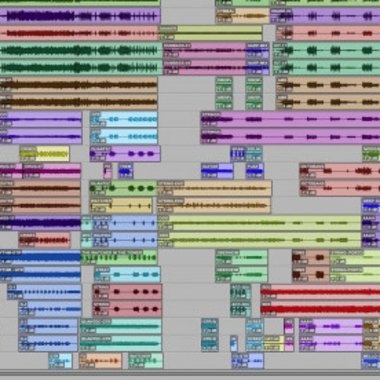Select the upper long red waveform clip
380x380 pixels.
tap(320, 292)
